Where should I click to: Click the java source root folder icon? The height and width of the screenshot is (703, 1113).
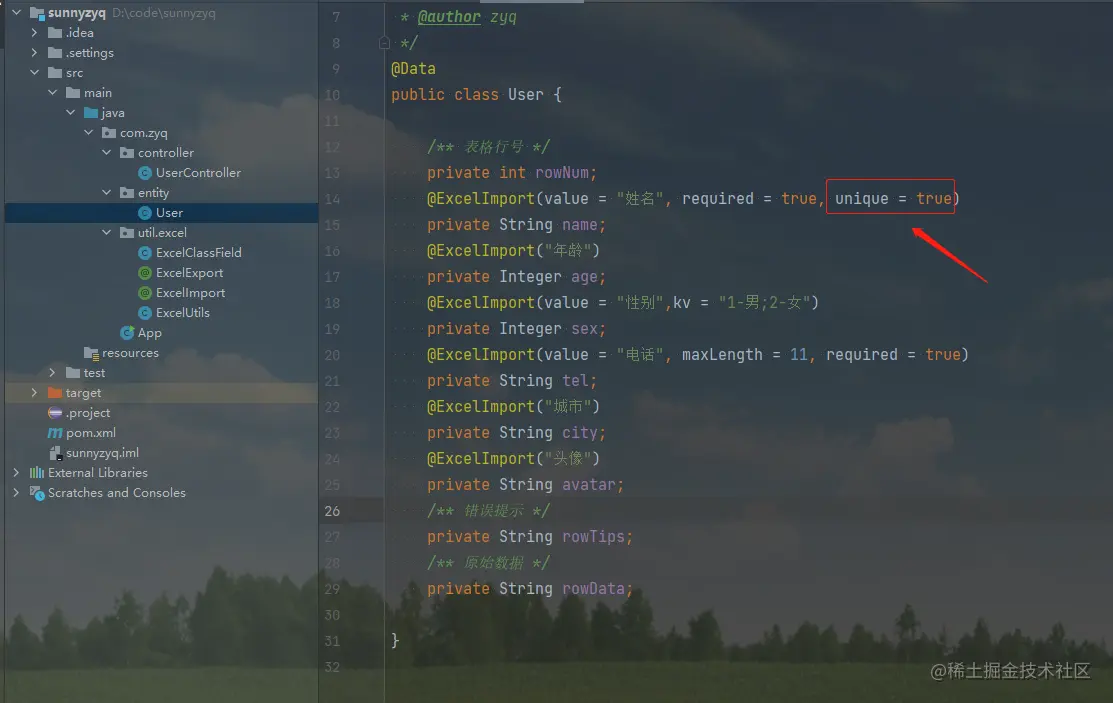click(91, 112)
